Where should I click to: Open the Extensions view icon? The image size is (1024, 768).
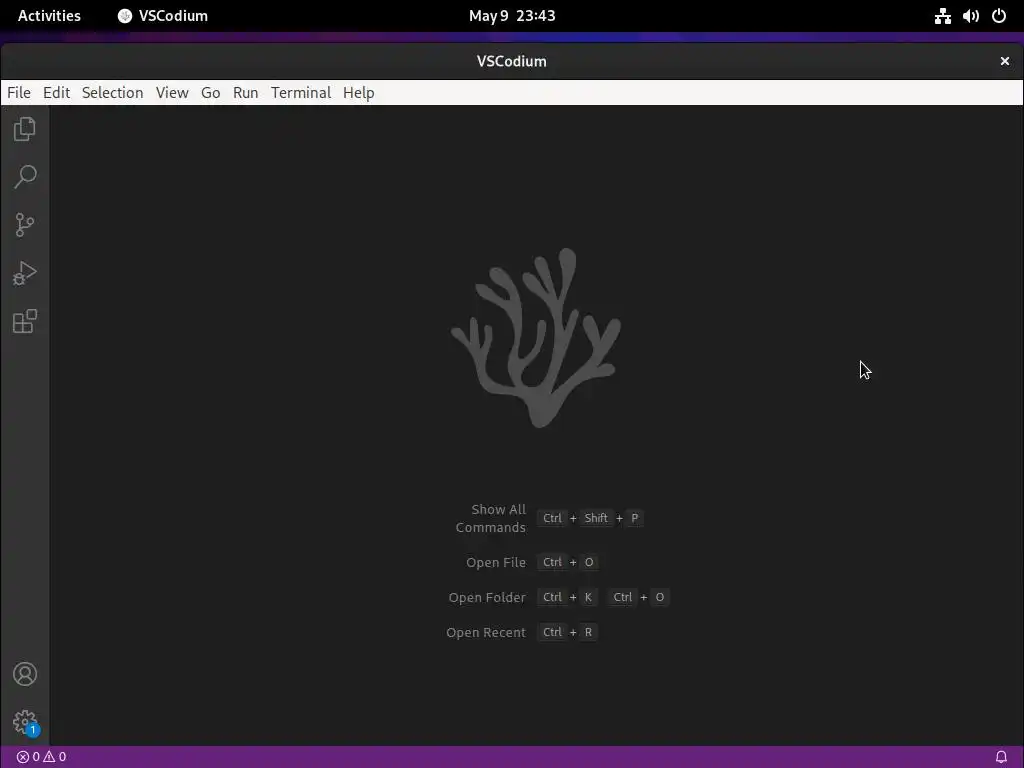25,321
